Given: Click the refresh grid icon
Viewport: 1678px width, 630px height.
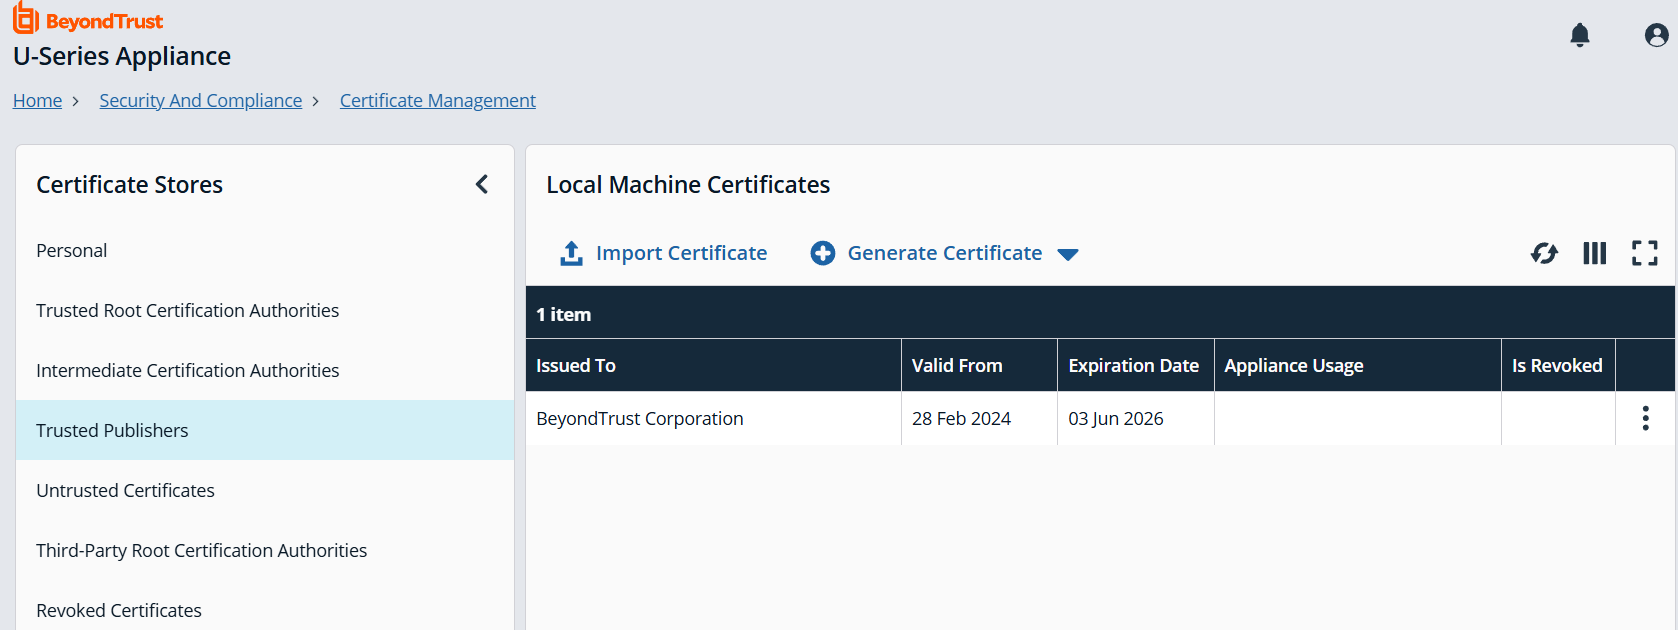Looking at the screenshot, I should pos(1544,254).
